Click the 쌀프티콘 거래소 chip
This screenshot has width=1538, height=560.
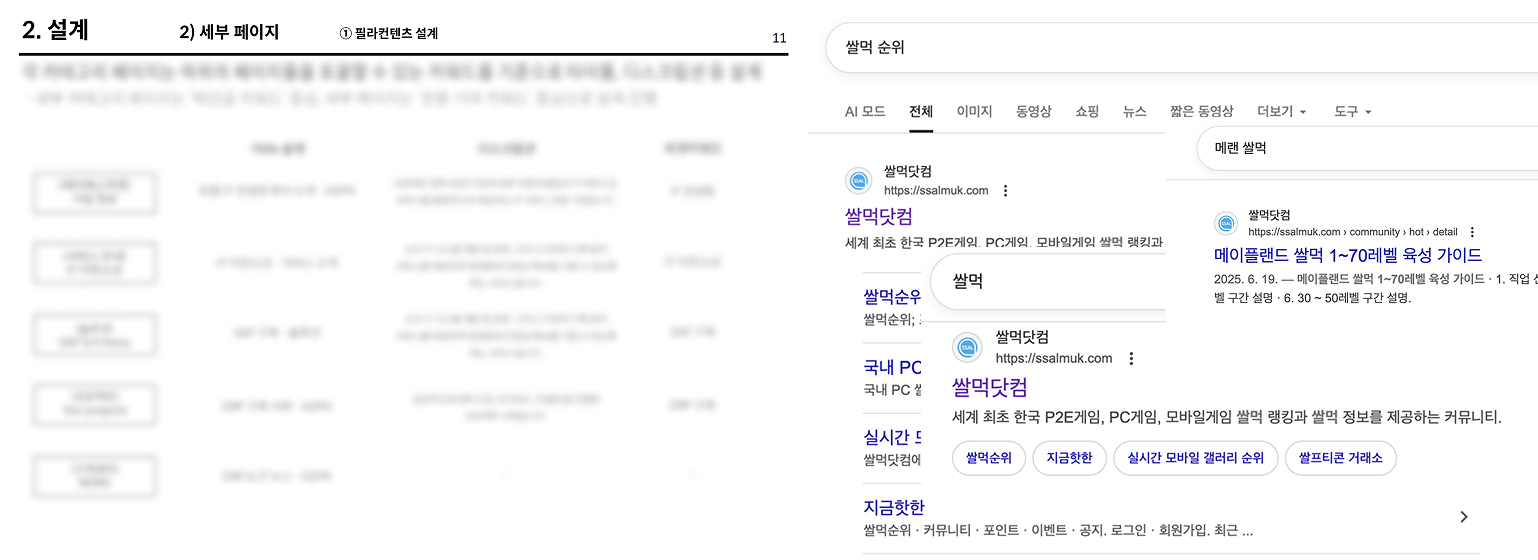click(x=1340, y=459)
